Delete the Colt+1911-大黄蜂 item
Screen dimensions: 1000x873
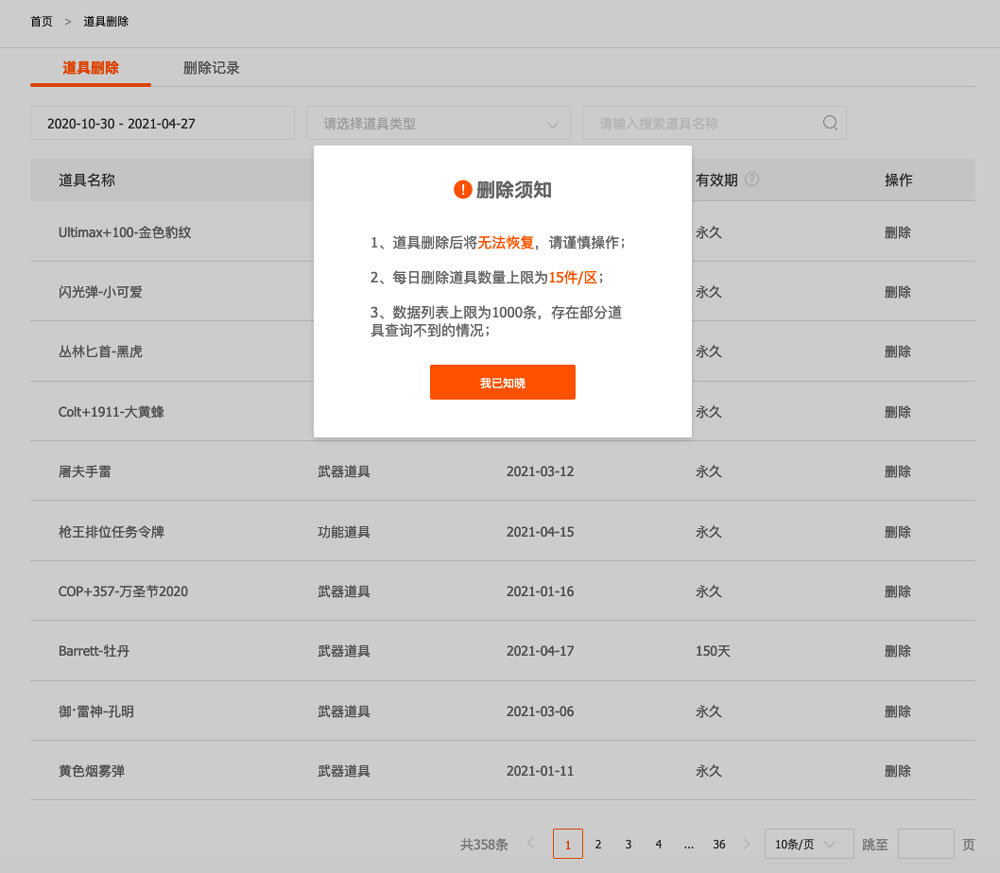pos(897,412)
